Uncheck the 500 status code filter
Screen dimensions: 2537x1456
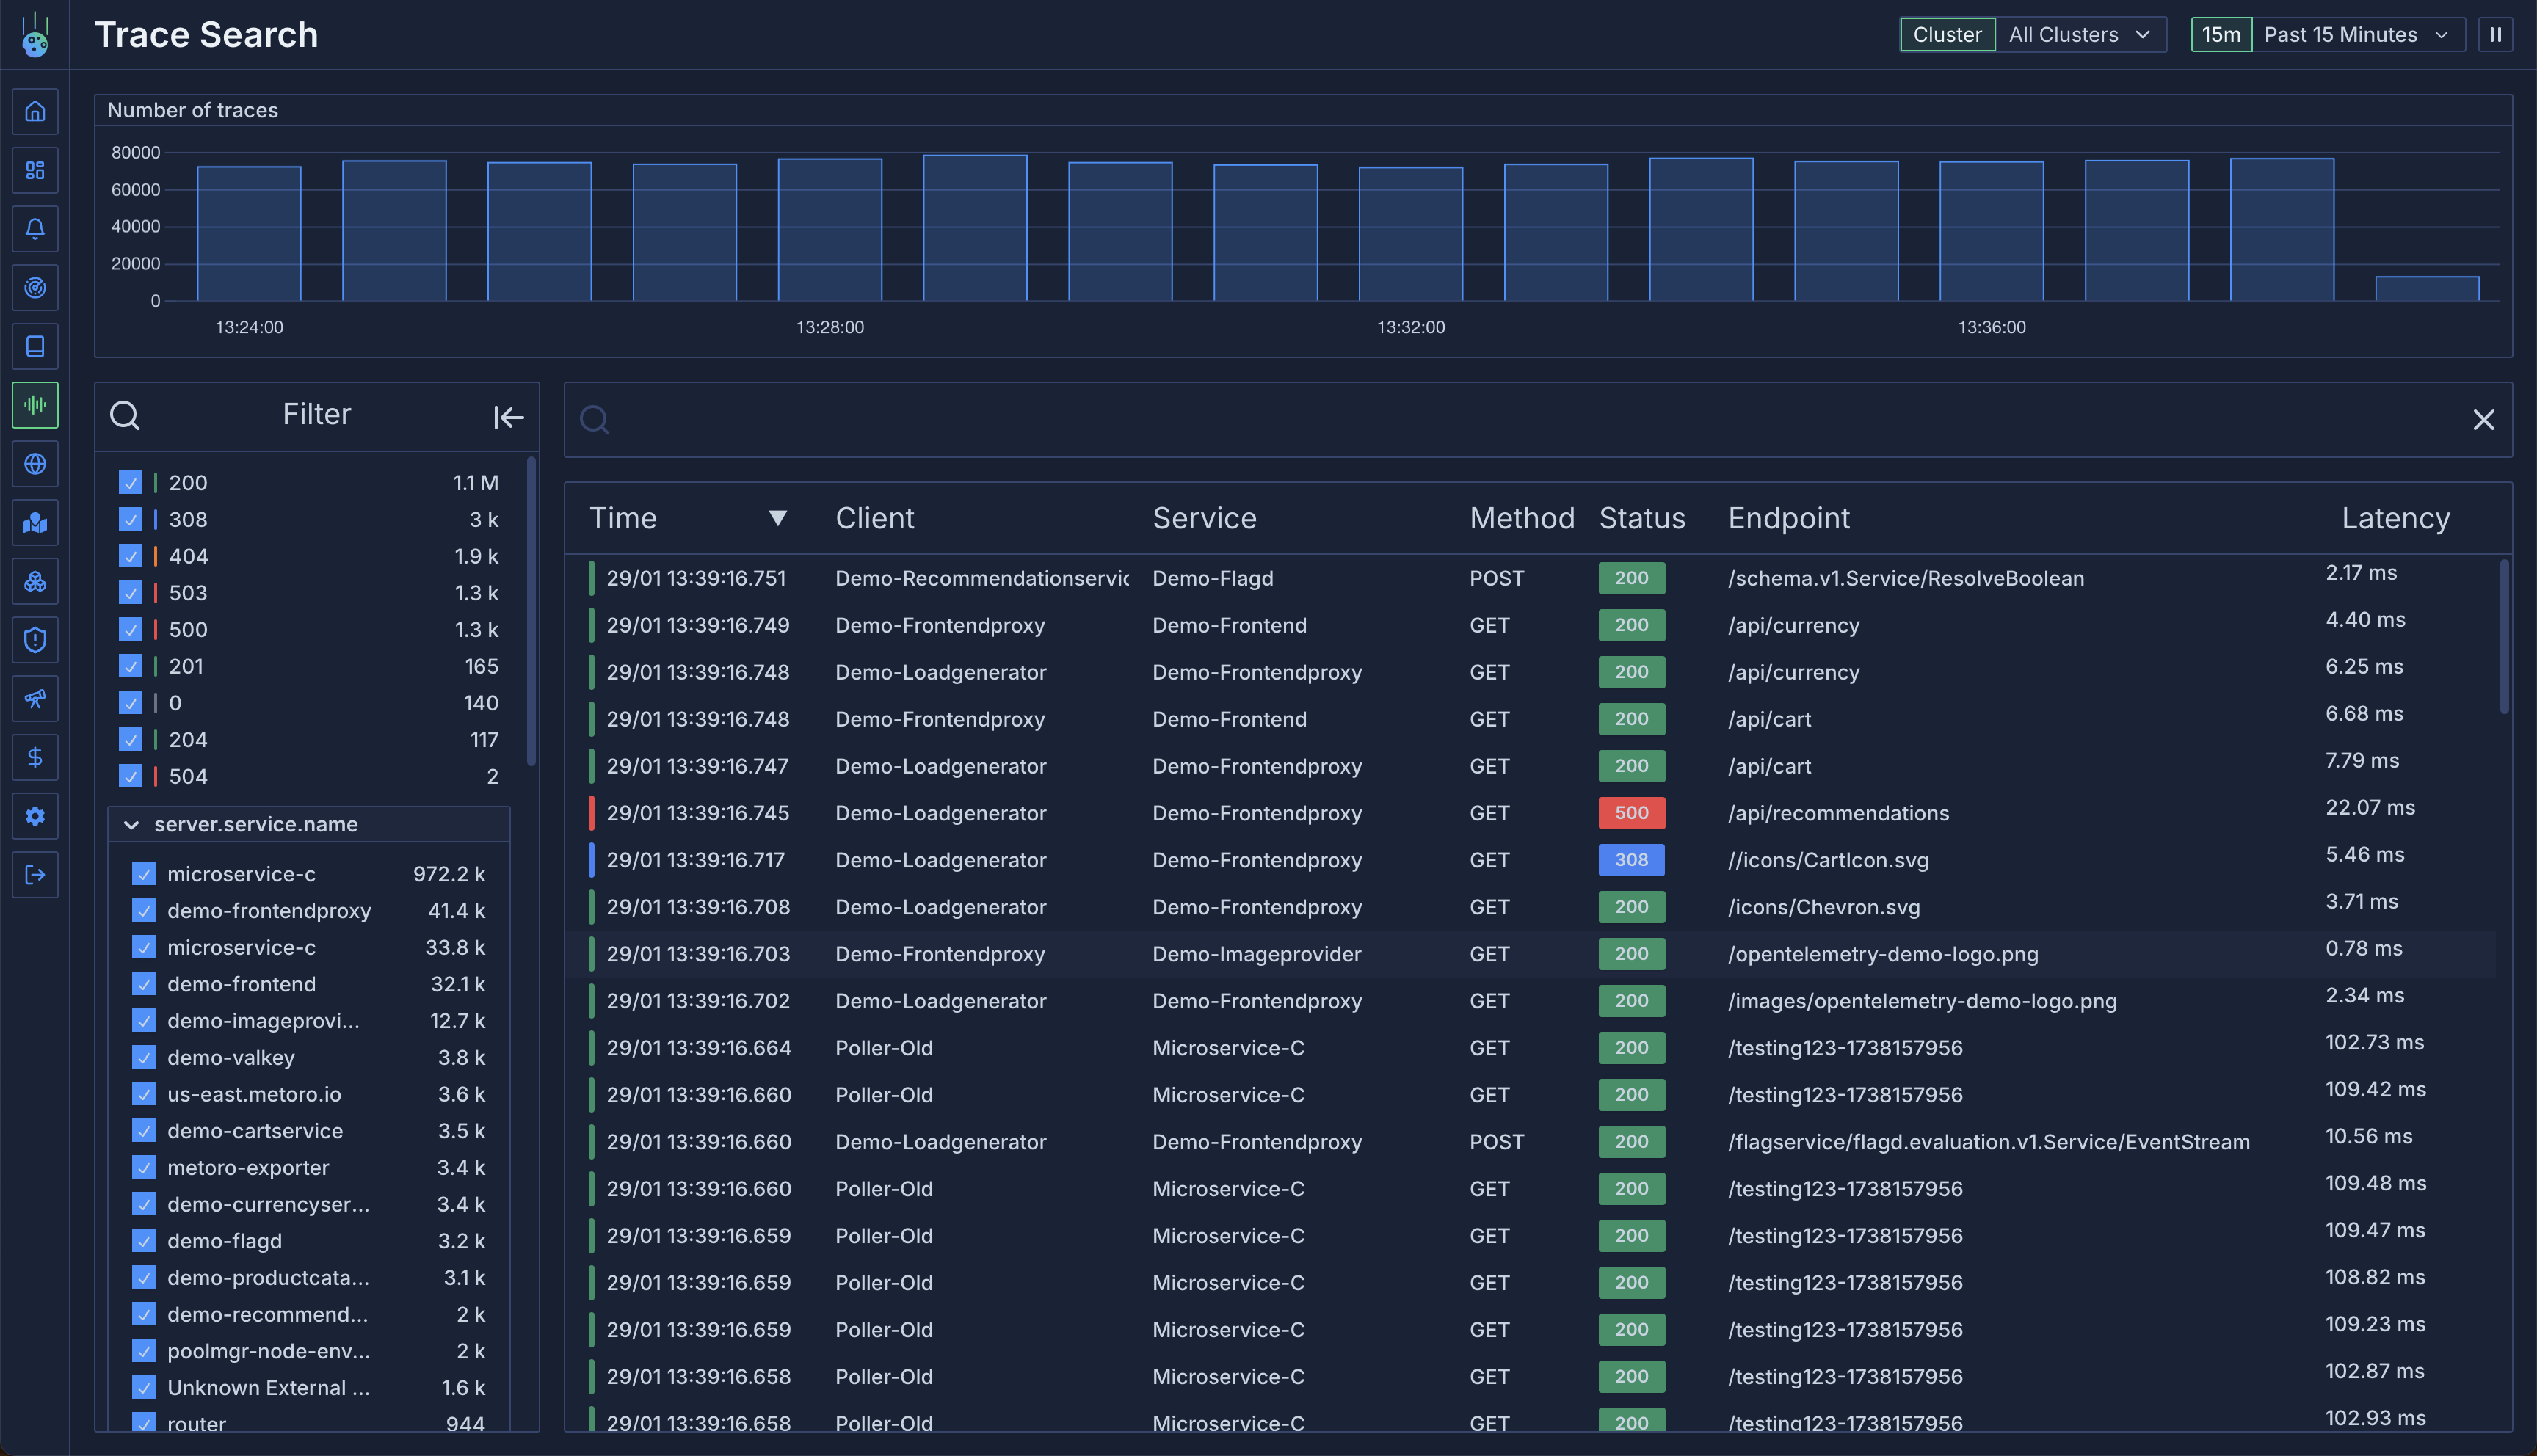(131, 629)
